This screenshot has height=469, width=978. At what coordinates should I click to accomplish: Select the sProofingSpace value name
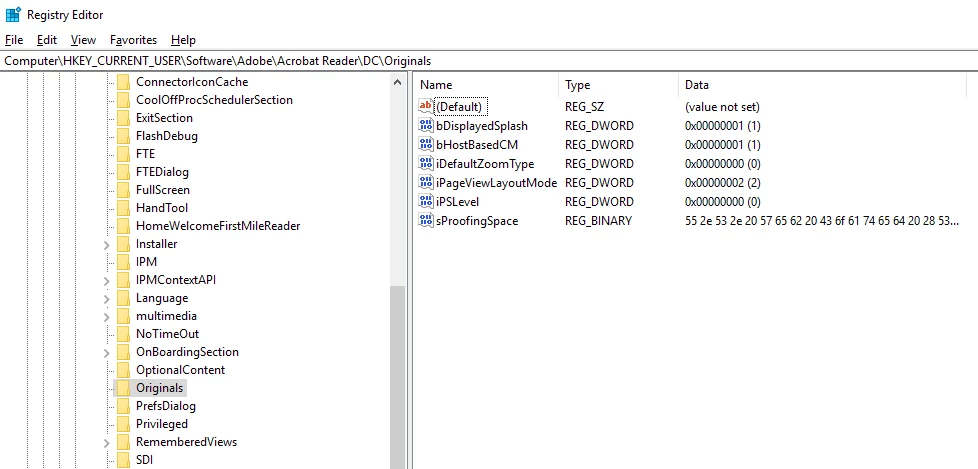[477, 221]
